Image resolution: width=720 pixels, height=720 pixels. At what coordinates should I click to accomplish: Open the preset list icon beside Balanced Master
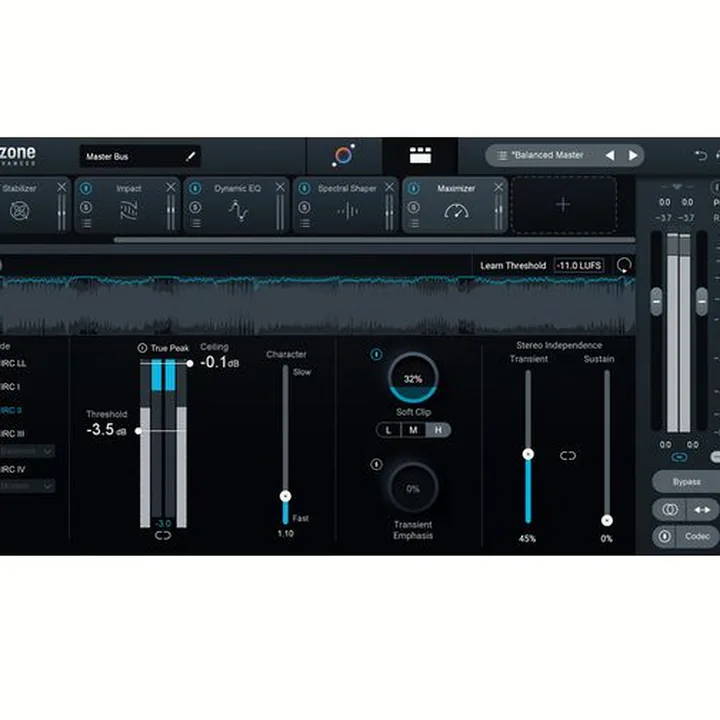point(502,156)
